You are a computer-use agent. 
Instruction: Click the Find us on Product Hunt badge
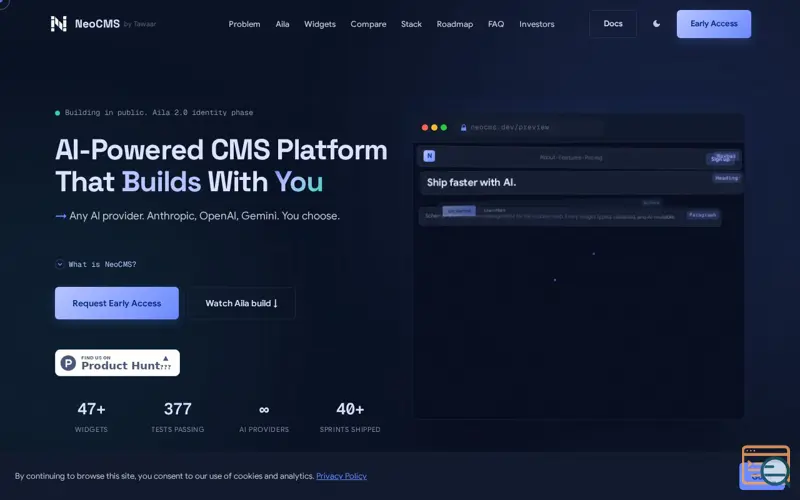click(x=117, y=363)
